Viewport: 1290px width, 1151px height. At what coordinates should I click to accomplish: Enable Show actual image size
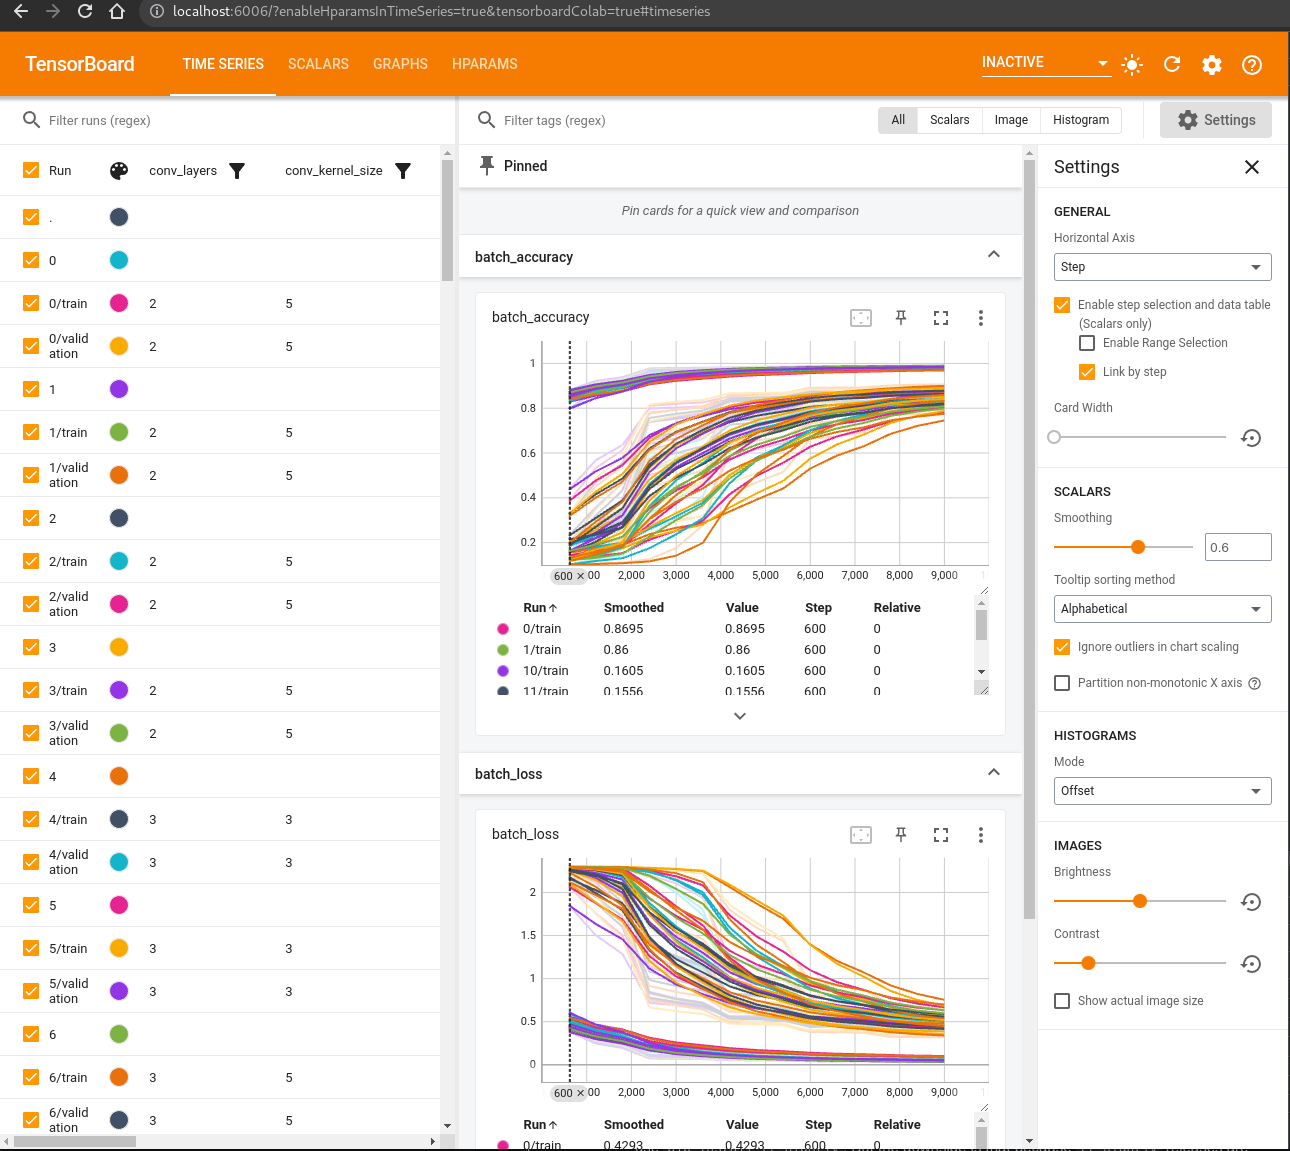point(1062,1001)
